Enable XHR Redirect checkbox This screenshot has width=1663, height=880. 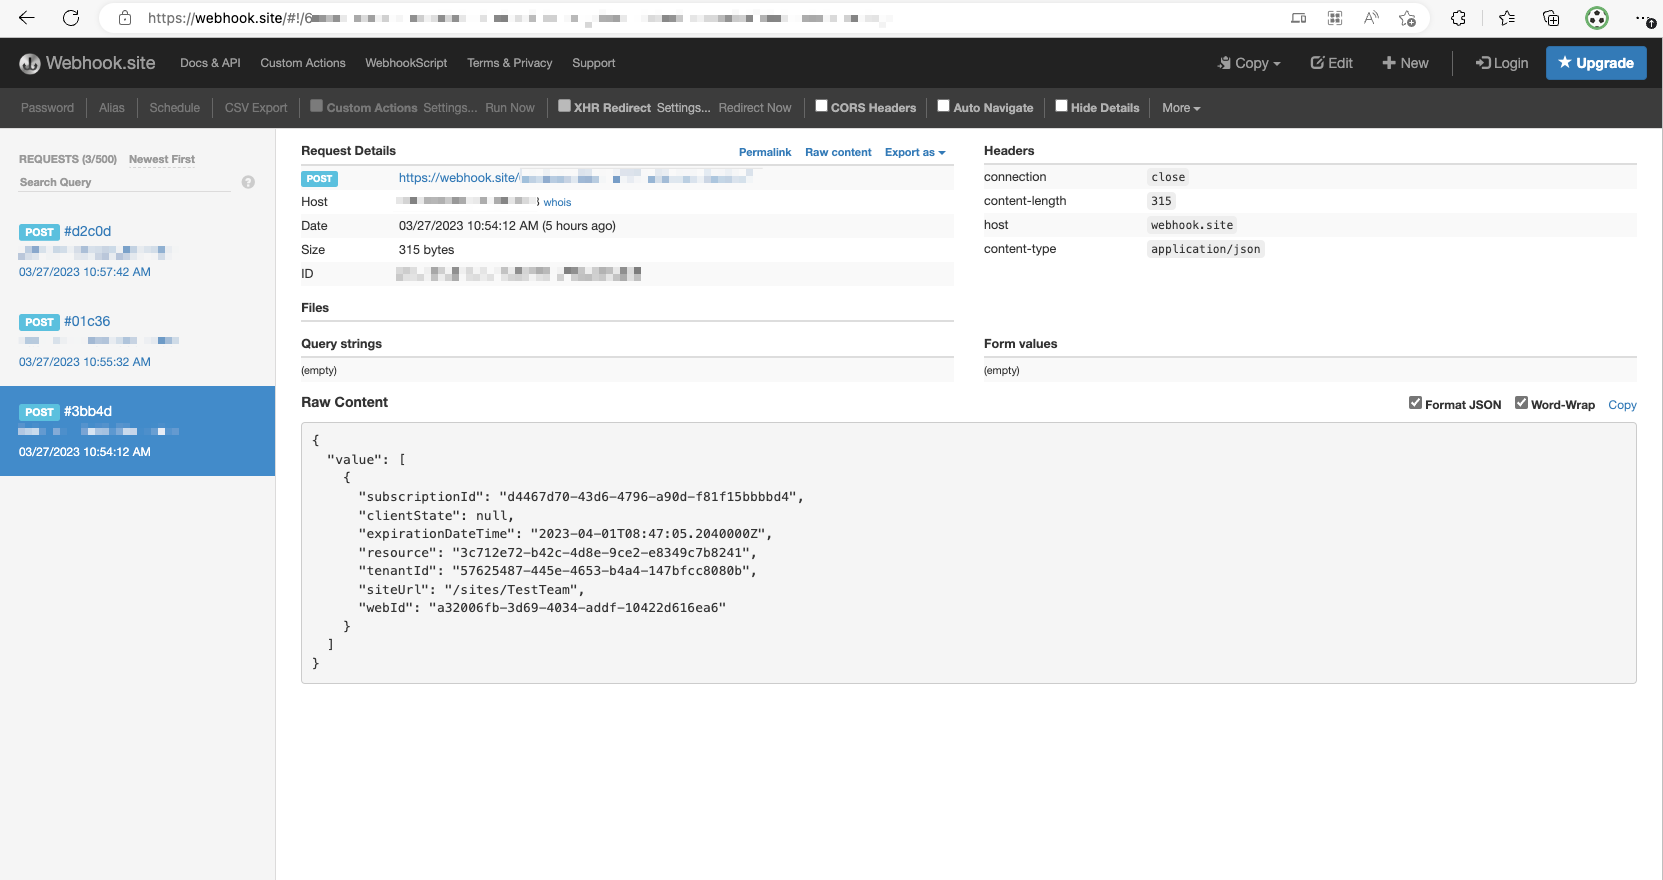564,106
